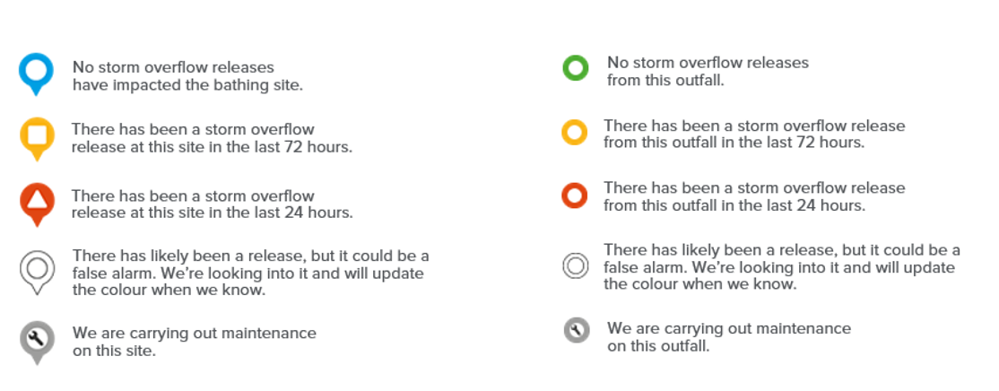The height and width of the screenshot is (391, 999).
Task: Click the blue bathing site pin icon
Action: point(36,74)
